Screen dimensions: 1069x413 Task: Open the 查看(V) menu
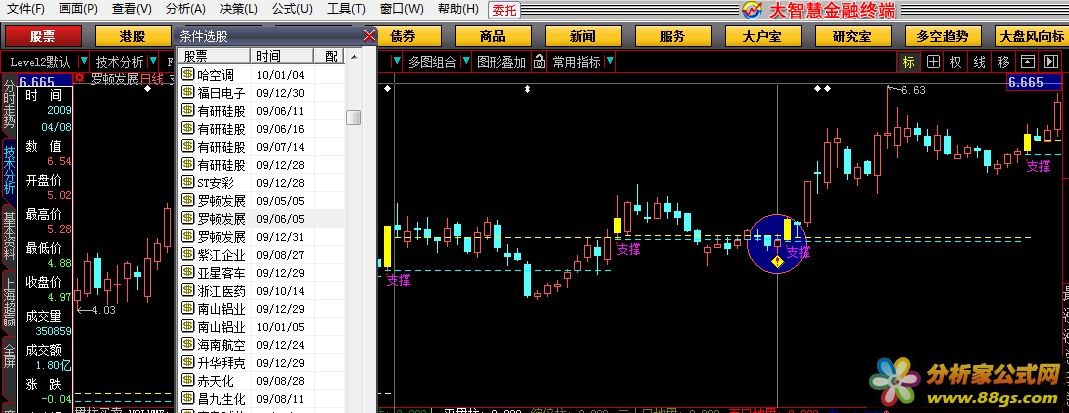click(x=132, y=10)
